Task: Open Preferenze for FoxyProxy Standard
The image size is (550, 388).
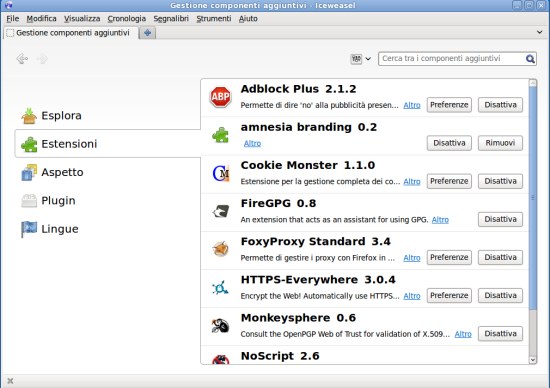Action: click(x=449, y=257)
